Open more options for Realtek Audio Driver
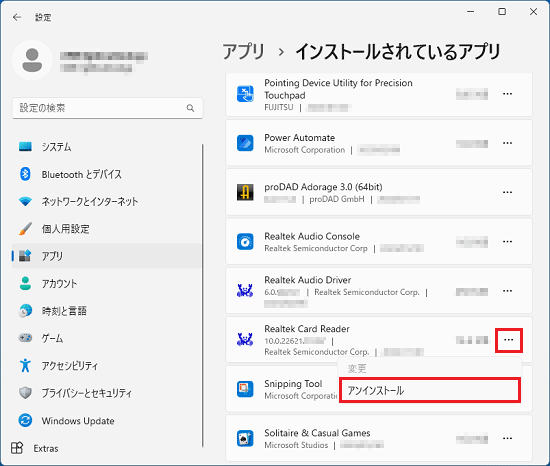Screen dimensions: 550x466 [x=508, y=291]
